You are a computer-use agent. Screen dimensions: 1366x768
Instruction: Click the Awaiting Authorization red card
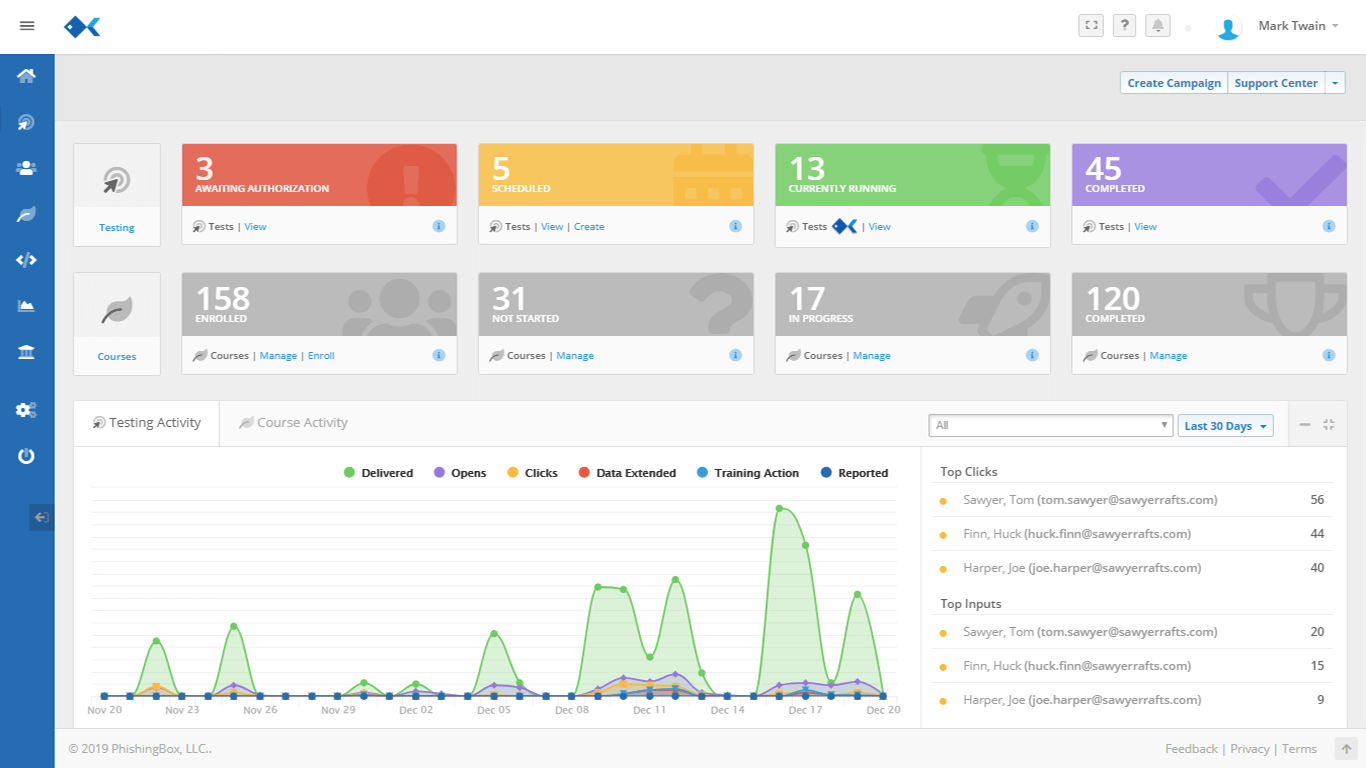click(319, 175)
